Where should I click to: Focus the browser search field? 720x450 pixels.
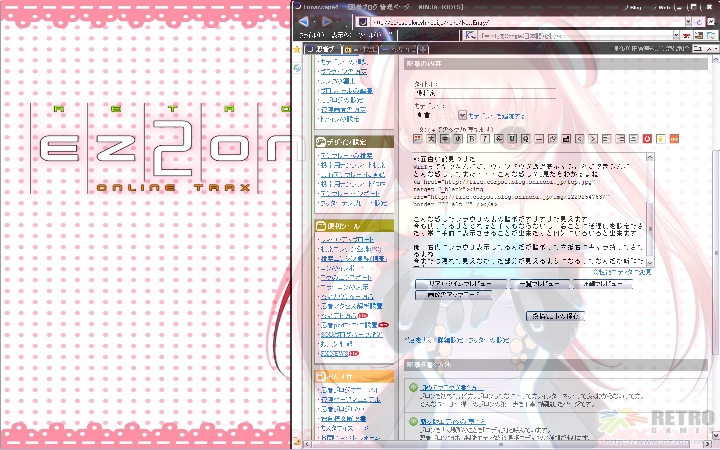click(574, 35)
